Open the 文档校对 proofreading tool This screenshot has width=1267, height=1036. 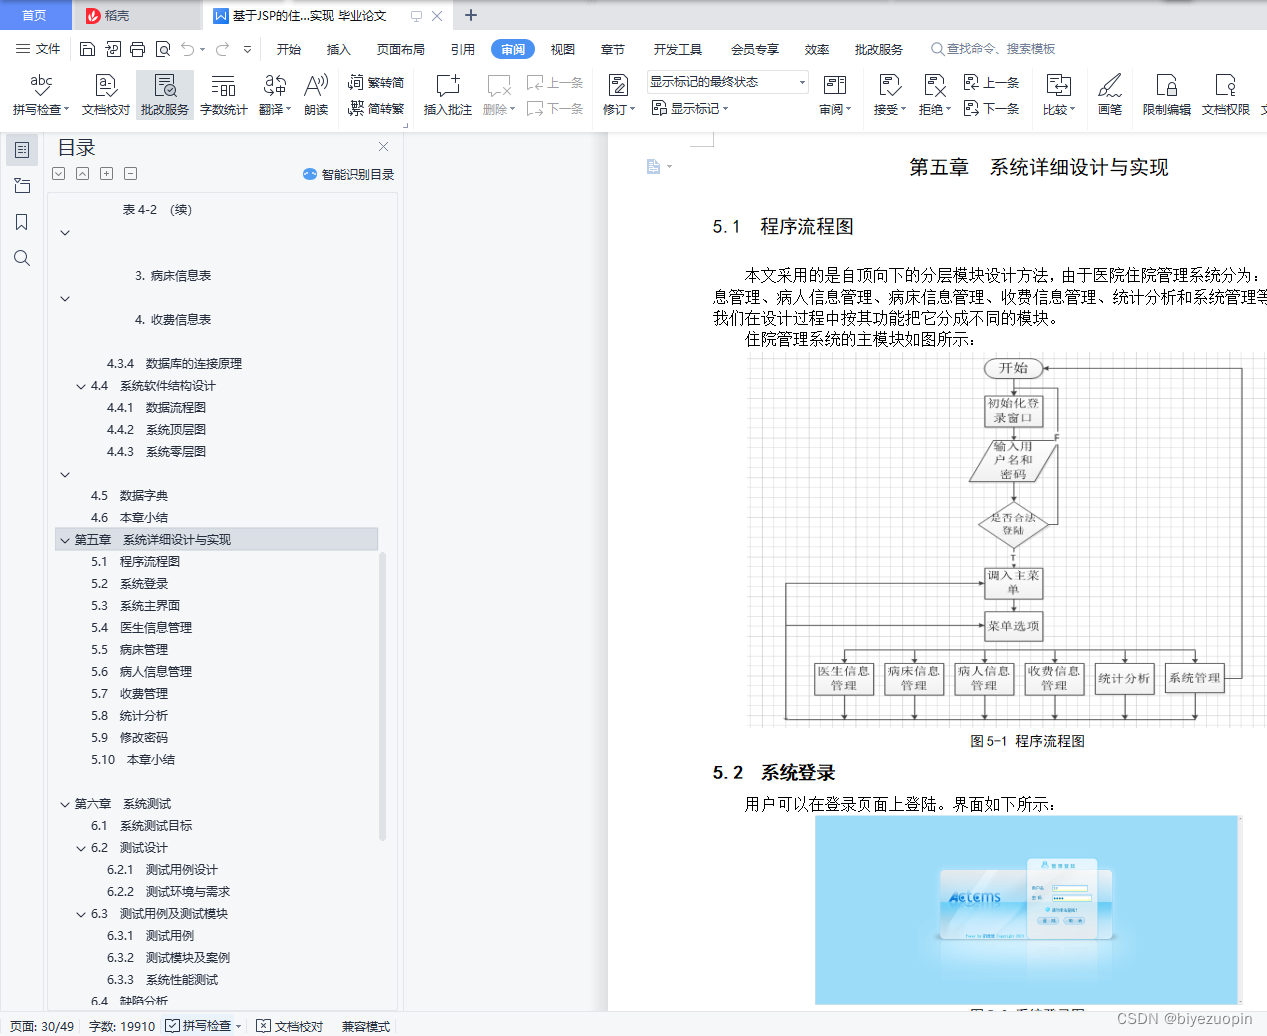pyautogui.click(x=105, y=95)
